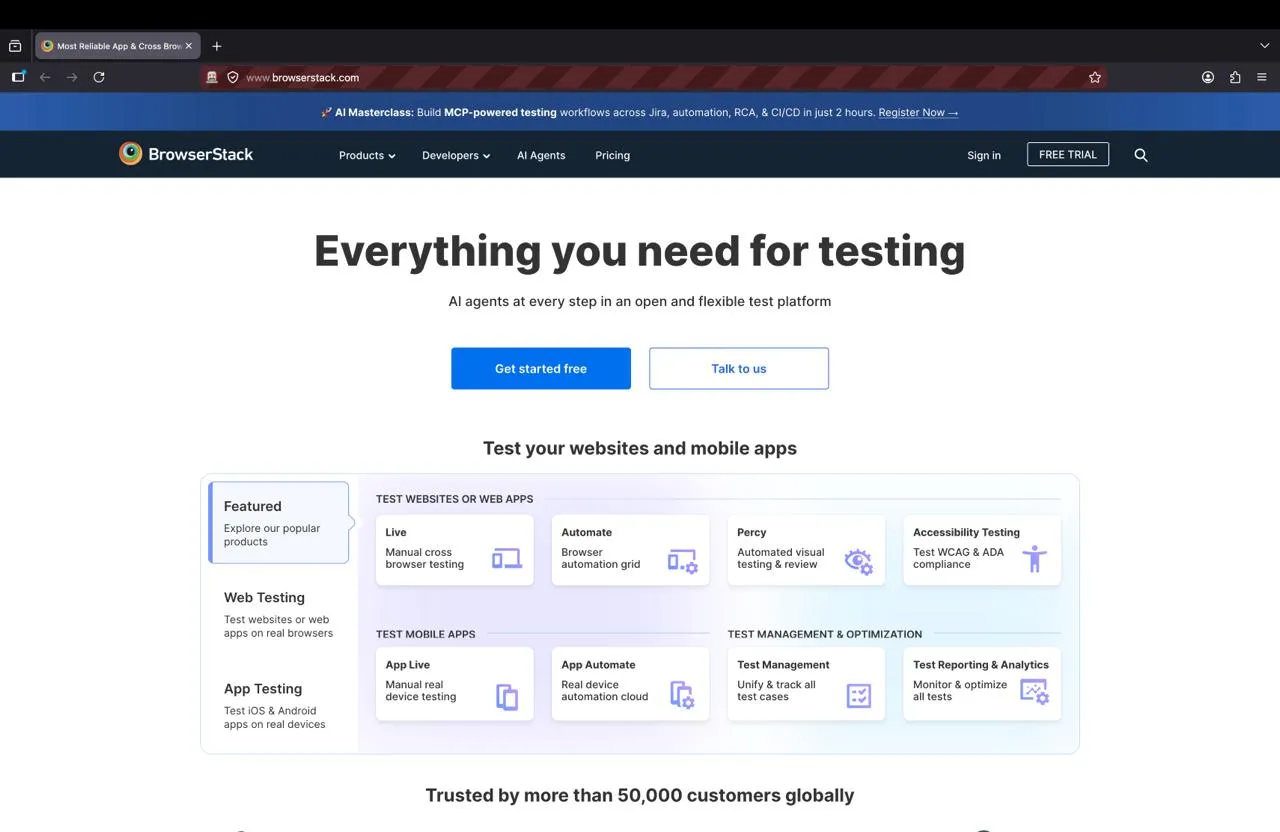
Task: Click the 'AI agents at every step' subtitle
Action: pos(640,301)
